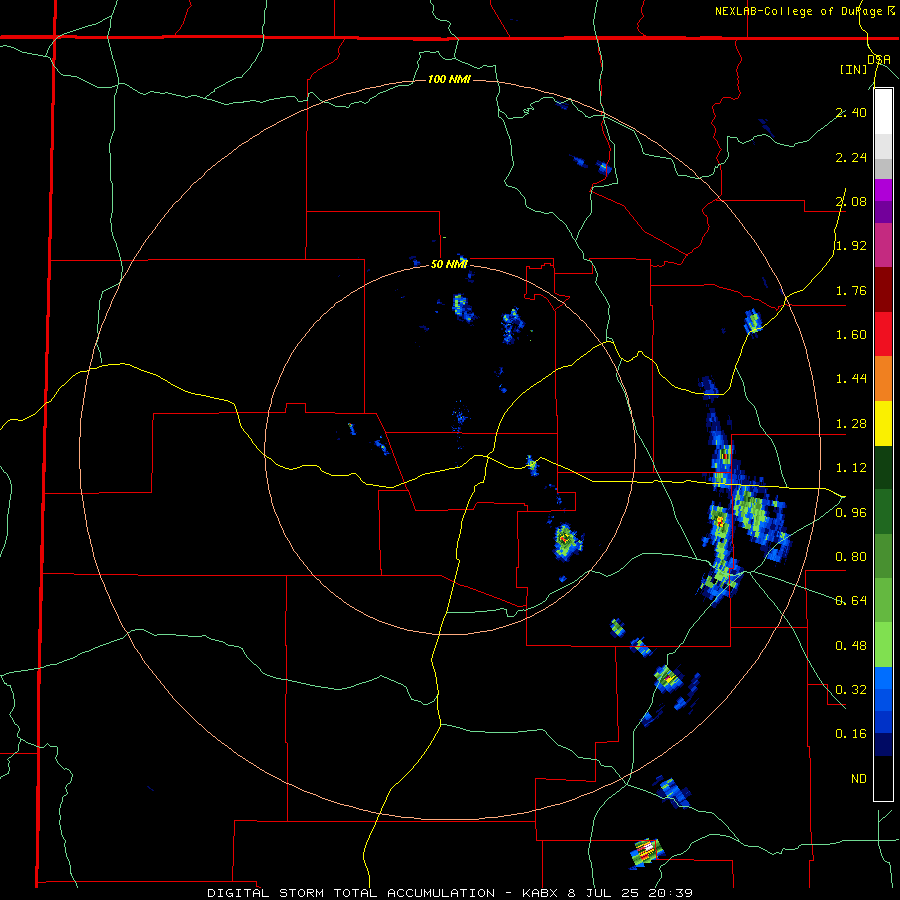Select the yellow legend color swatch
This screenshot has height=900, width=900.
883,424
